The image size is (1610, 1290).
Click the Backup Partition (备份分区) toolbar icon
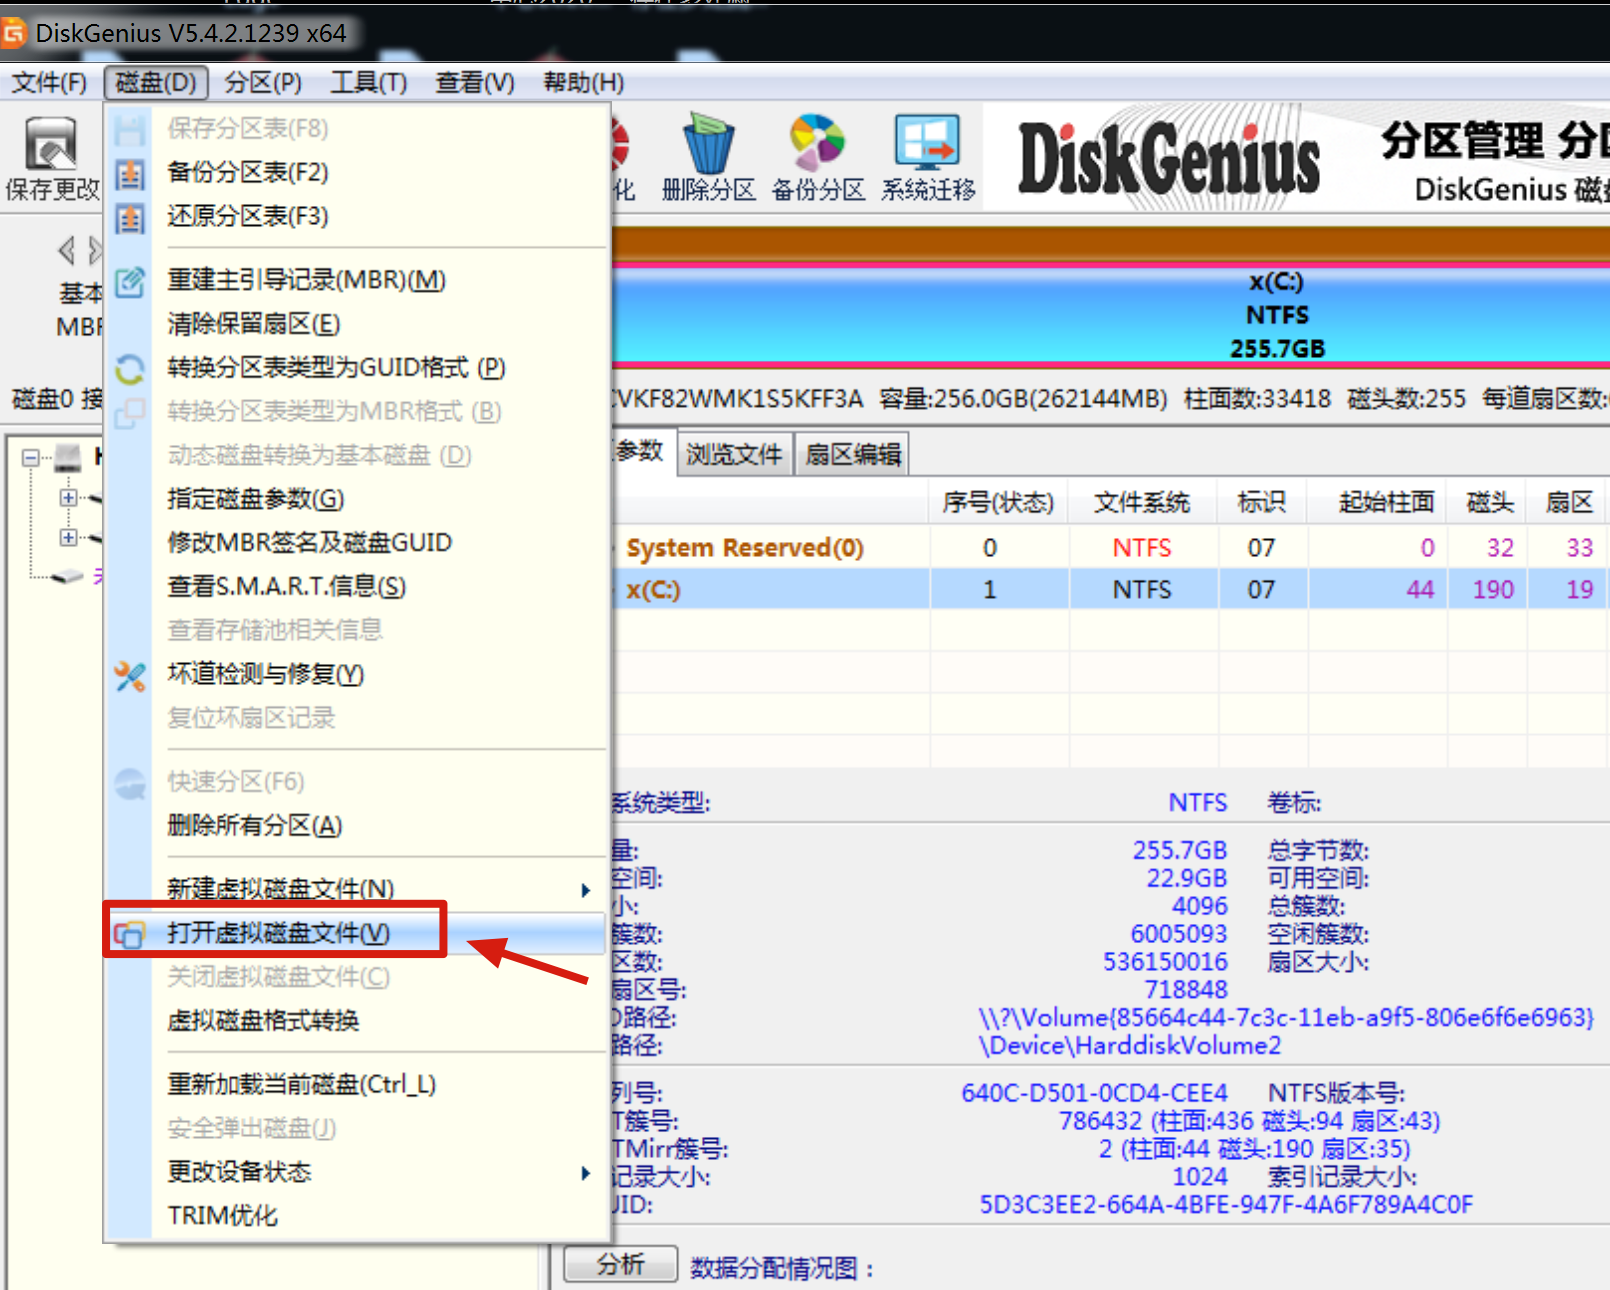point(818,159)
